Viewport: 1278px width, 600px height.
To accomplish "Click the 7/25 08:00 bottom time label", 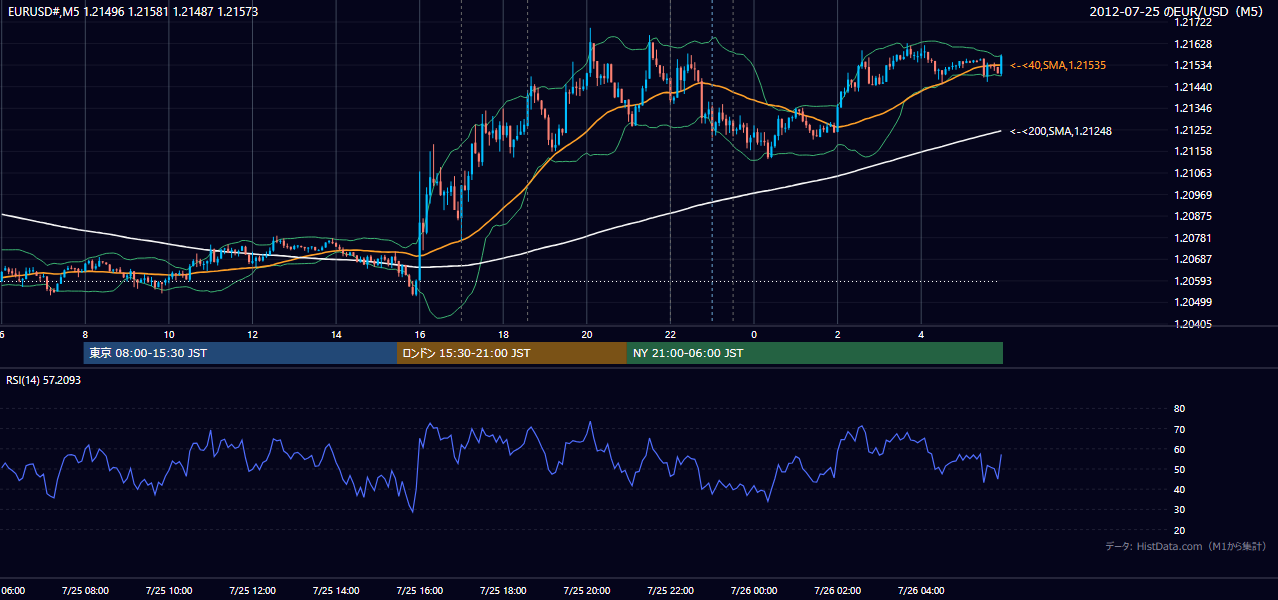I will [85, 590].
